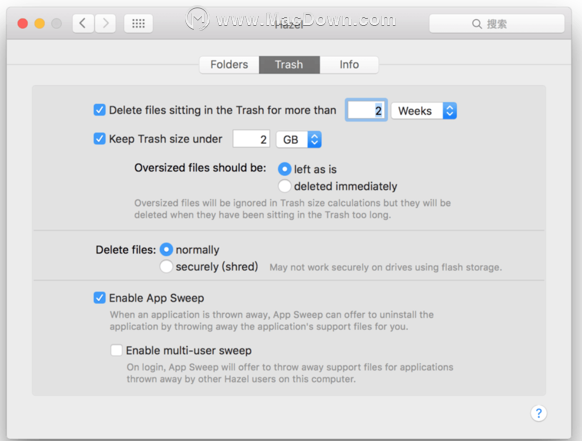This screenshot has width=582, height=441.
Task: Select oversized files left as is
Action: pos(284,169)
